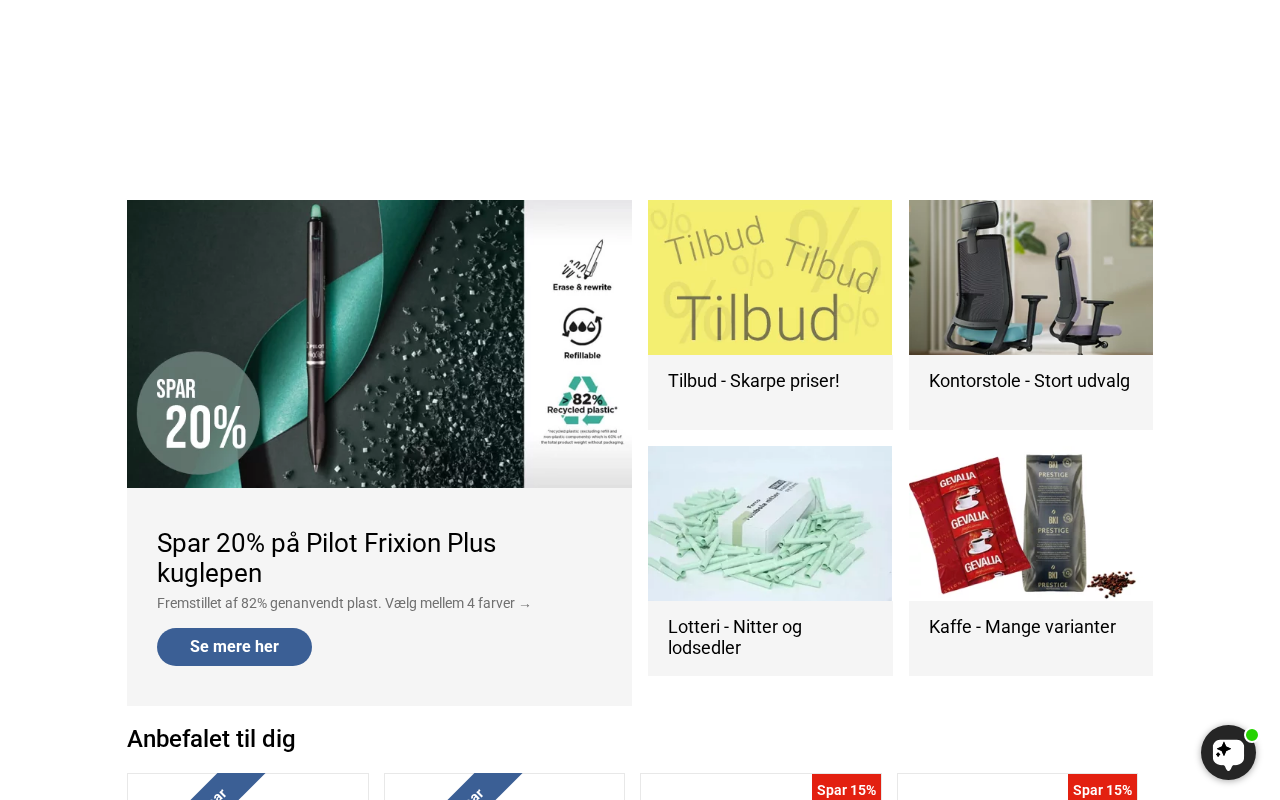Select Lotteri - Nitter og lodsedler link
The height and width of the screenshot is (800, 1280).
[735, 637]
